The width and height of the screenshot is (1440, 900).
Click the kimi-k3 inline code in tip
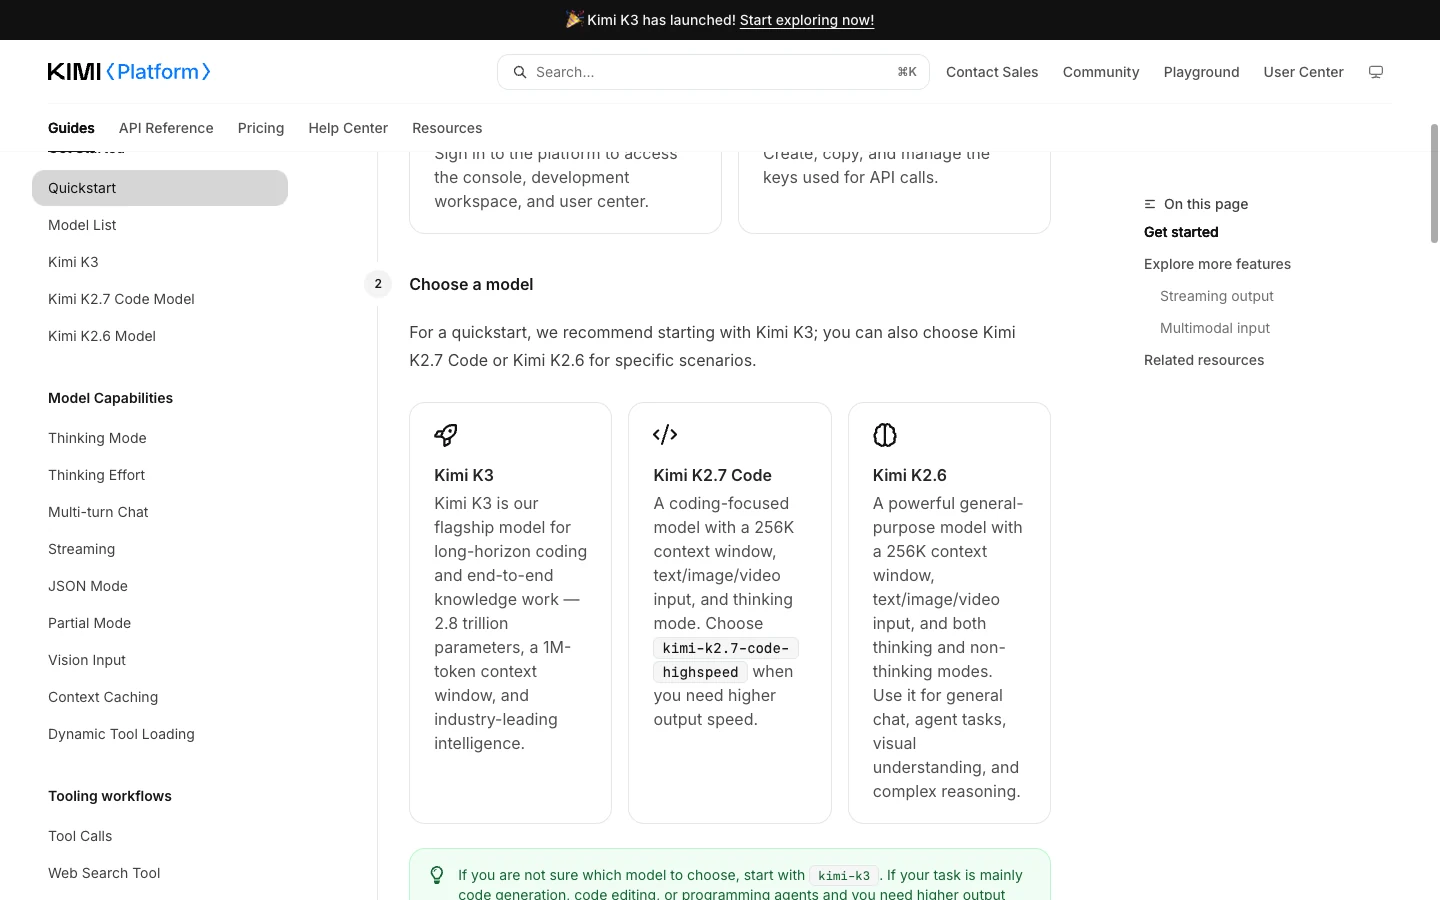844,876
